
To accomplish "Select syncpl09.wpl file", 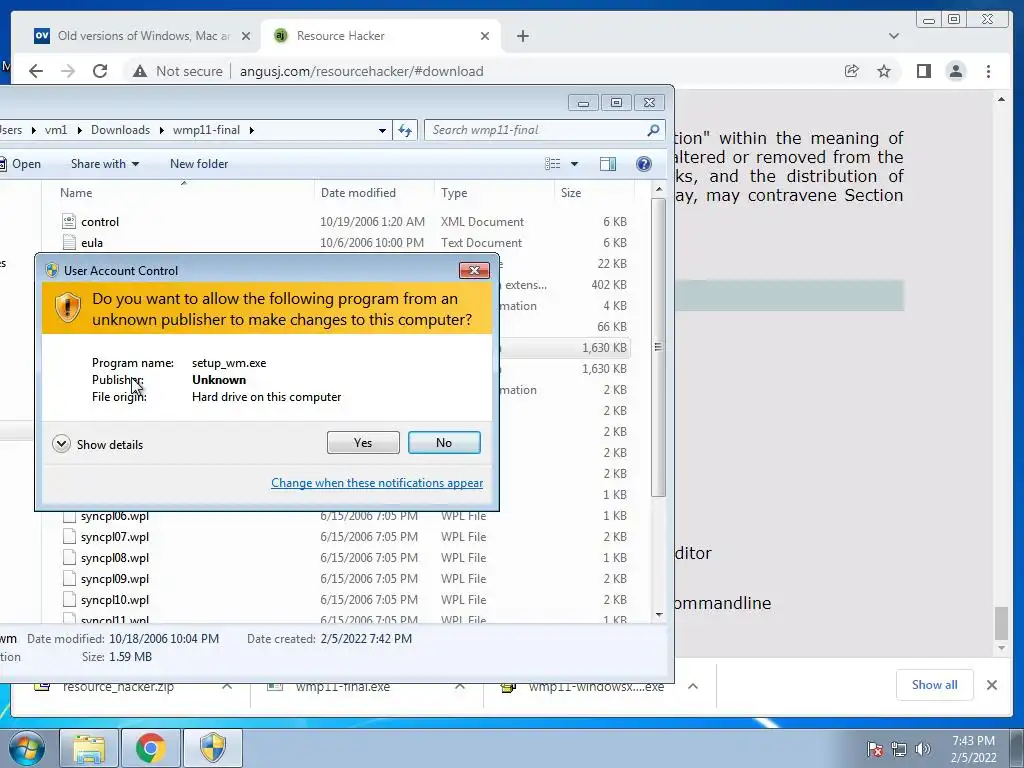I will pyautogui.click(x=115, y=579).
